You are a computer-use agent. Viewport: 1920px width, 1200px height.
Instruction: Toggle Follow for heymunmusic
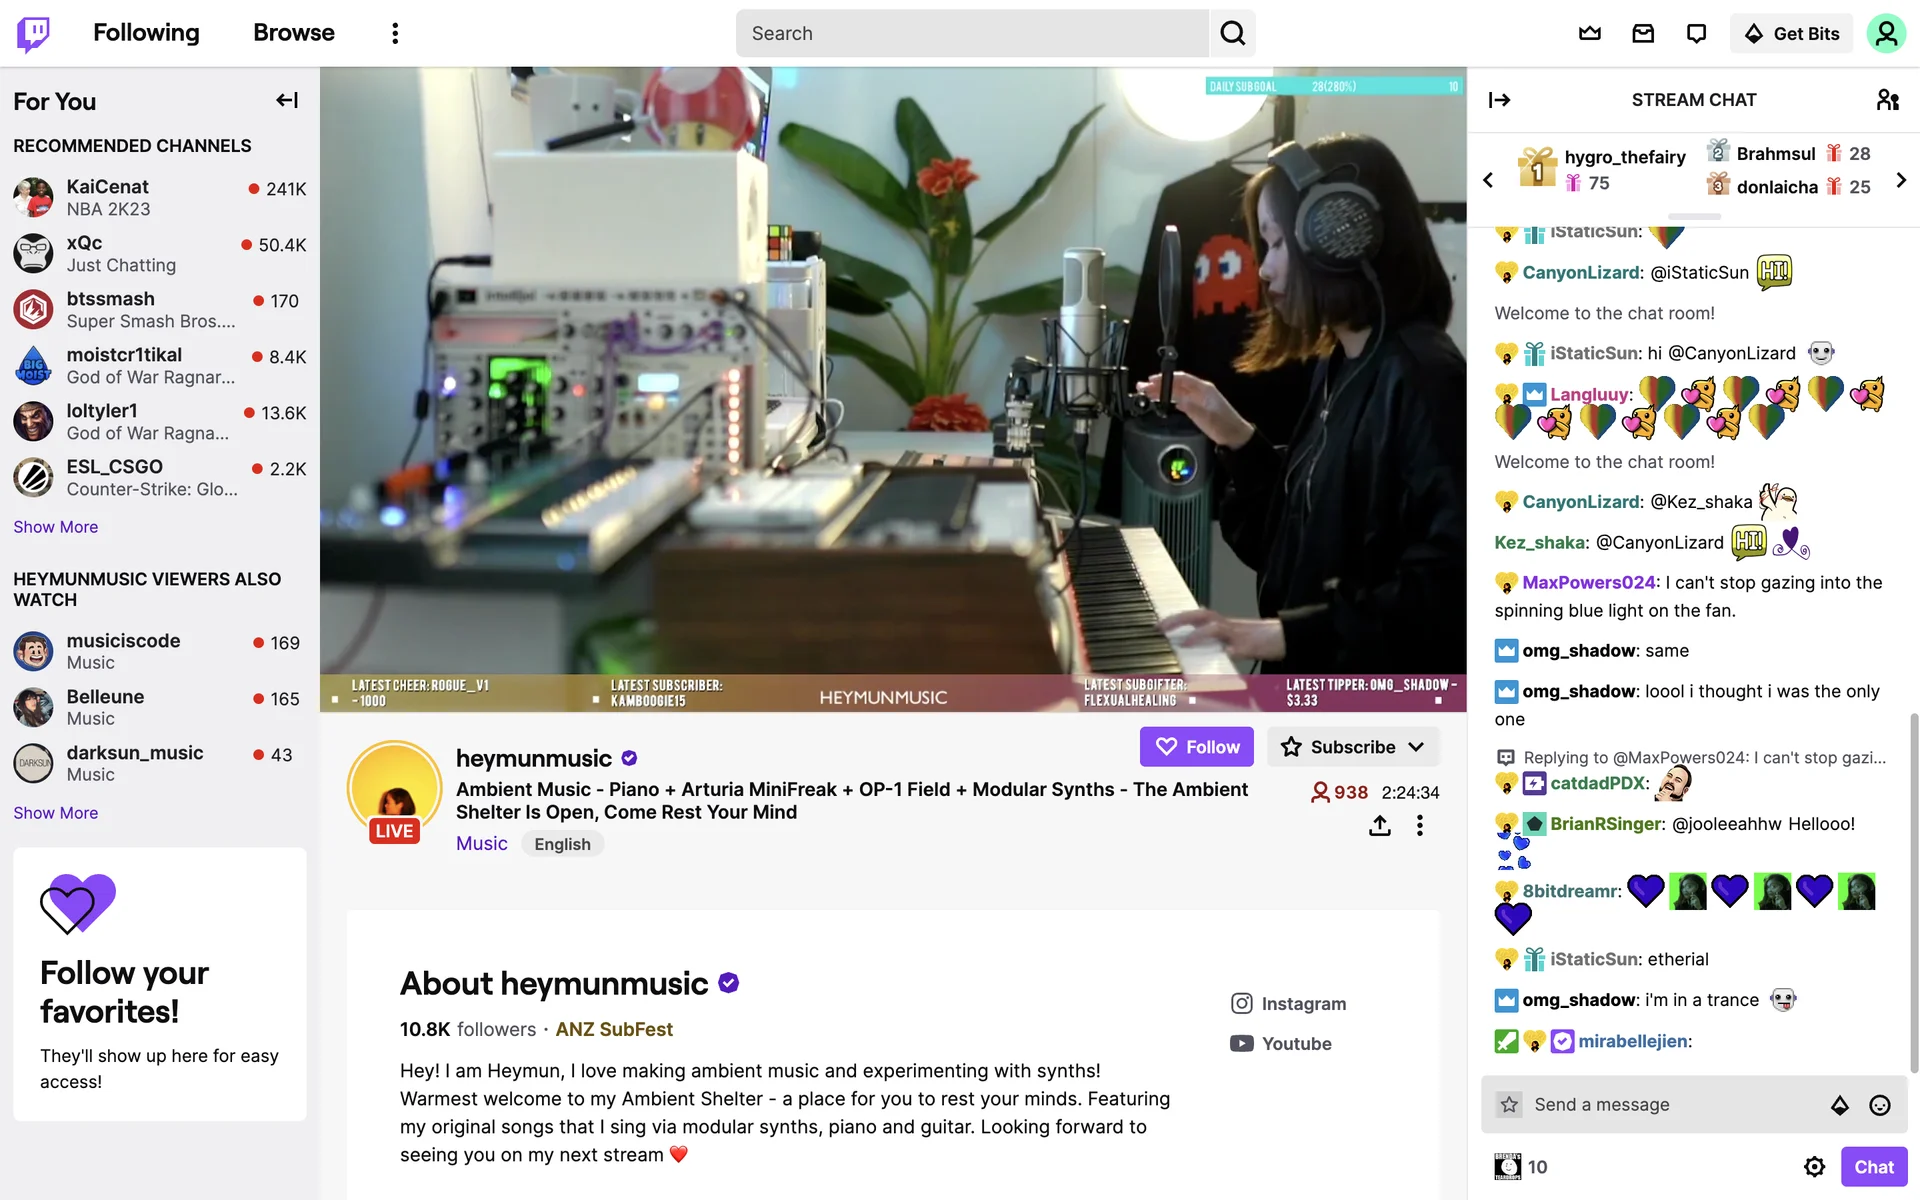pyautogui.click(x=1197, y=747)
